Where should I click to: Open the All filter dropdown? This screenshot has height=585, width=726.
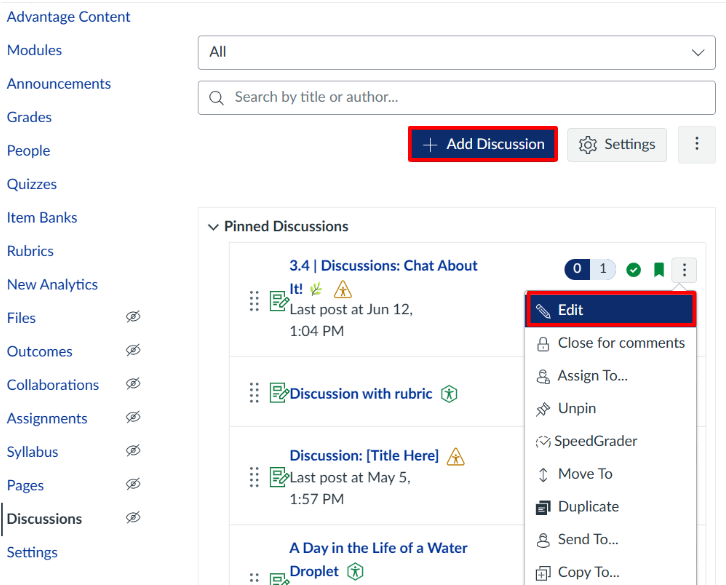tap(456, 52)
